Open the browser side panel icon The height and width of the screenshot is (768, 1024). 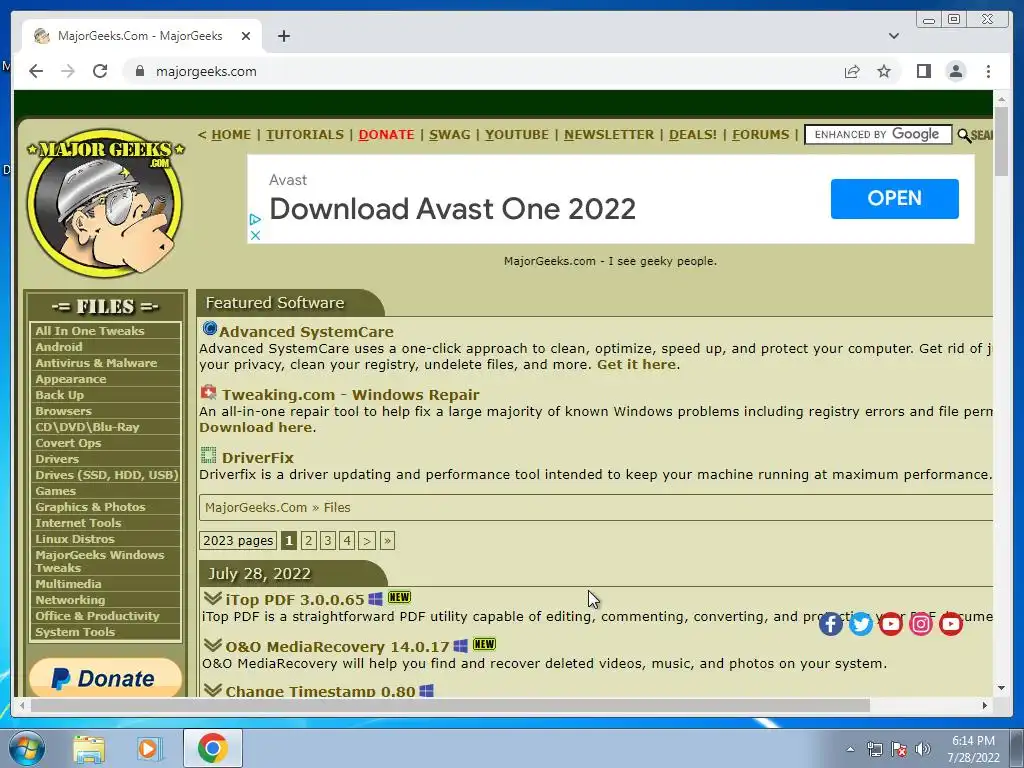923,71
